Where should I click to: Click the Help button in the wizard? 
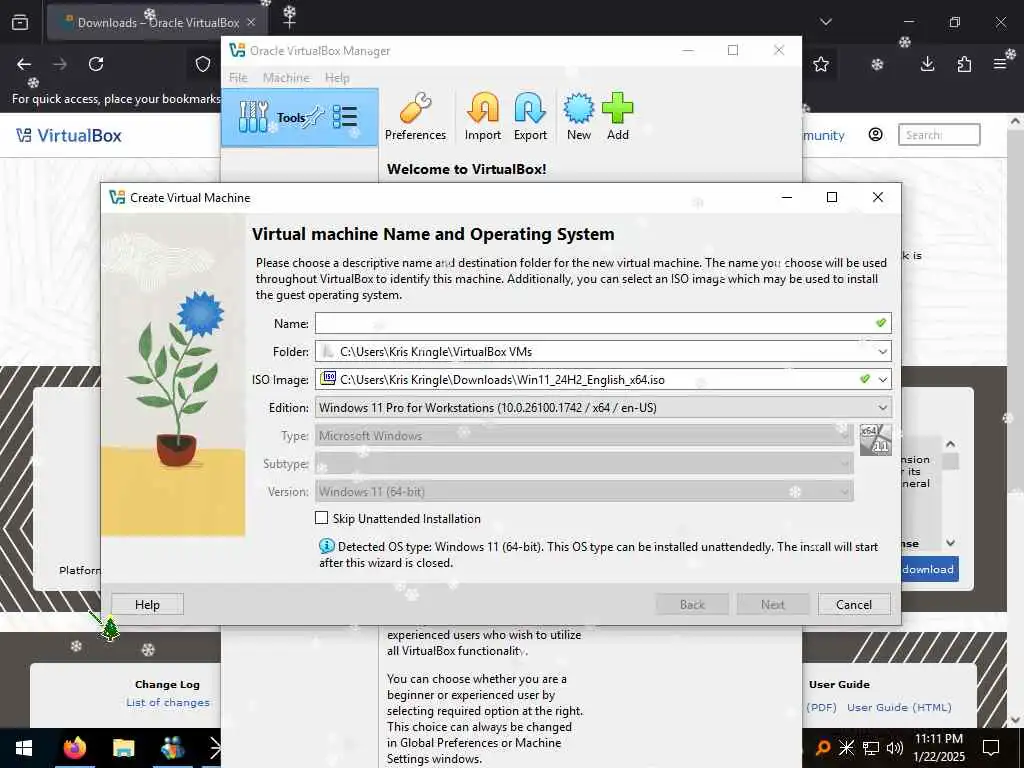tap(147, 605)
